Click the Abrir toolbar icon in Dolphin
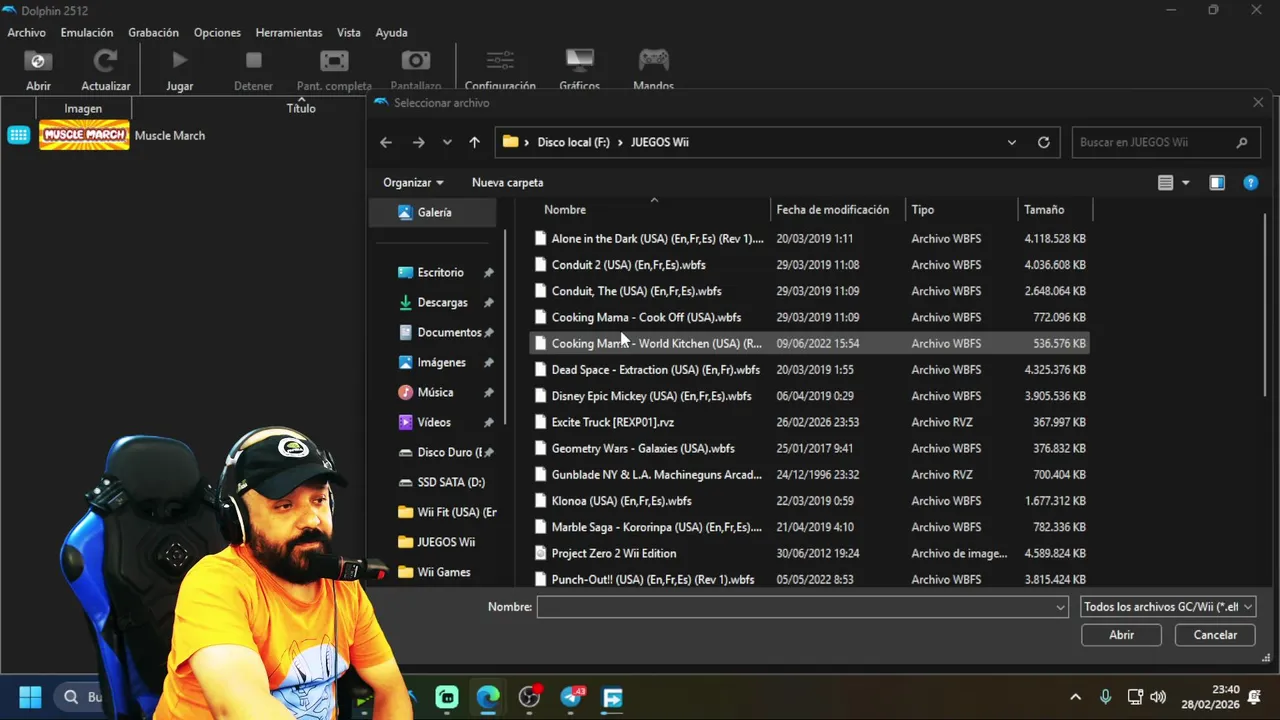1280x720 pixels. coord(38,61)
